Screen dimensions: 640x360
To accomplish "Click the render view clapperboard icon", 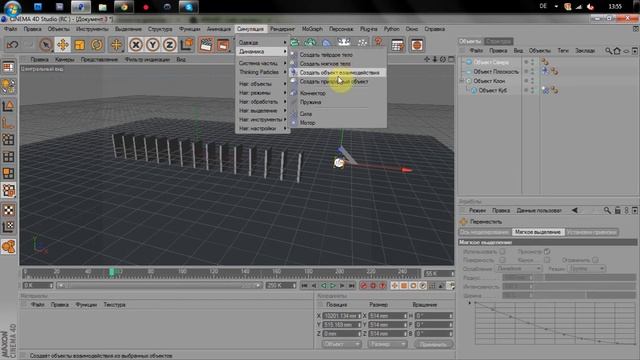I will (206, 44).
